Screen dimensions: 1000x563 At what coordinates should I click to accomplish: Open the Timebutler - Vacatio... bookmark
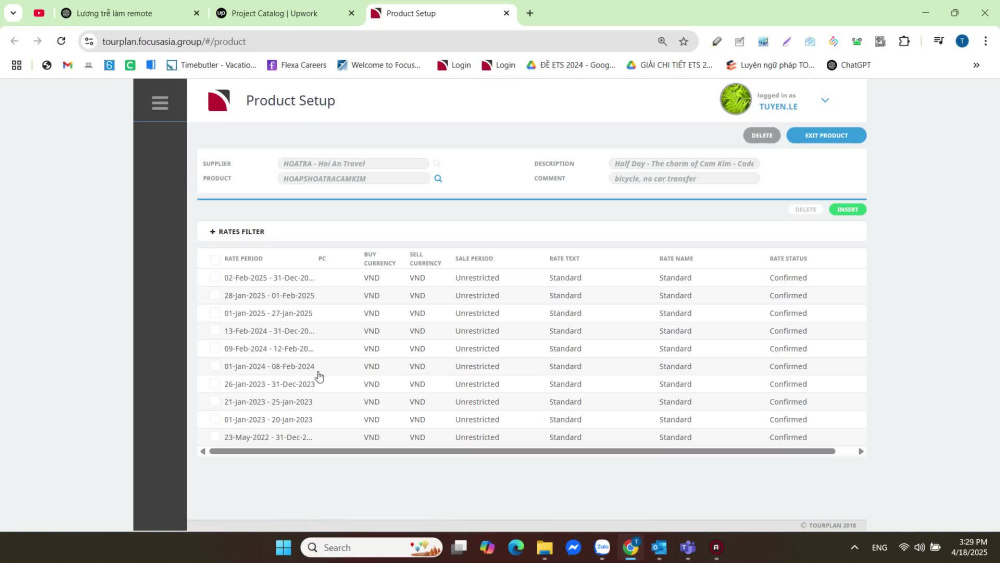211,65
